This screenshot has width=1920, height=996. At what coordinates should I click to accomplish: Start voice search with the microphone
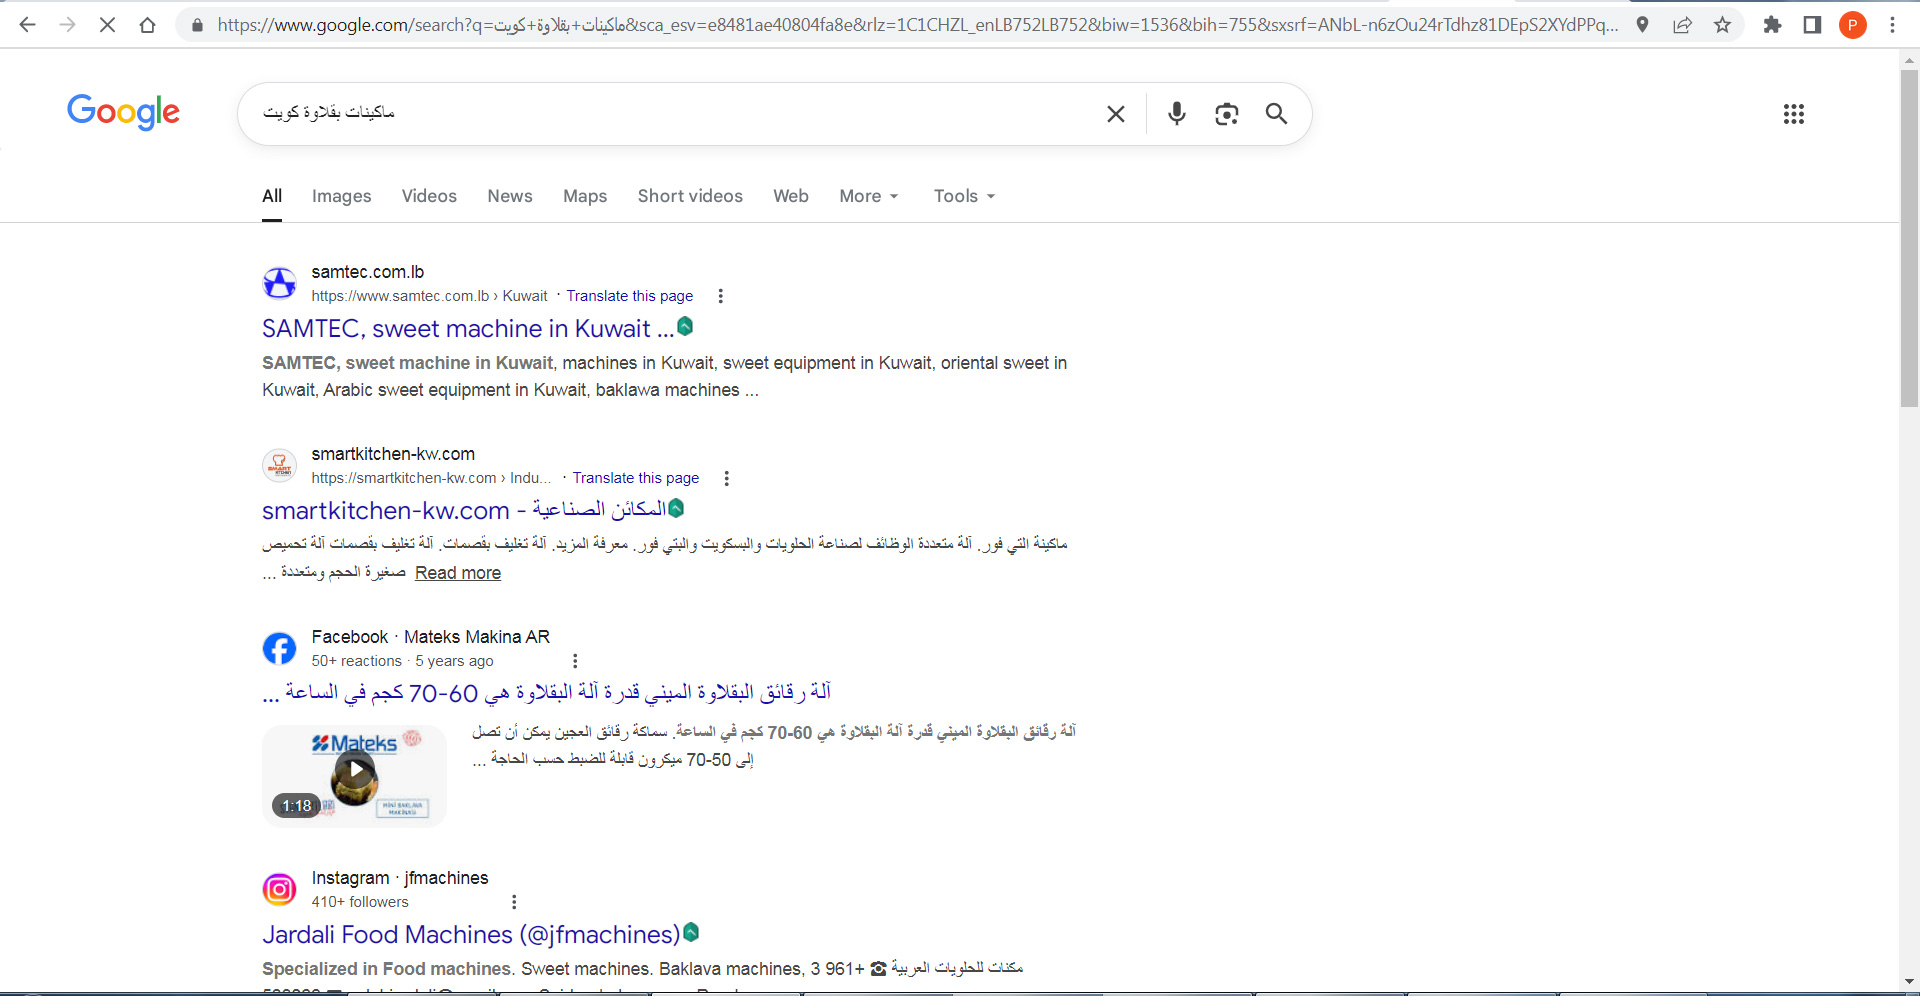pos(1177,114)
